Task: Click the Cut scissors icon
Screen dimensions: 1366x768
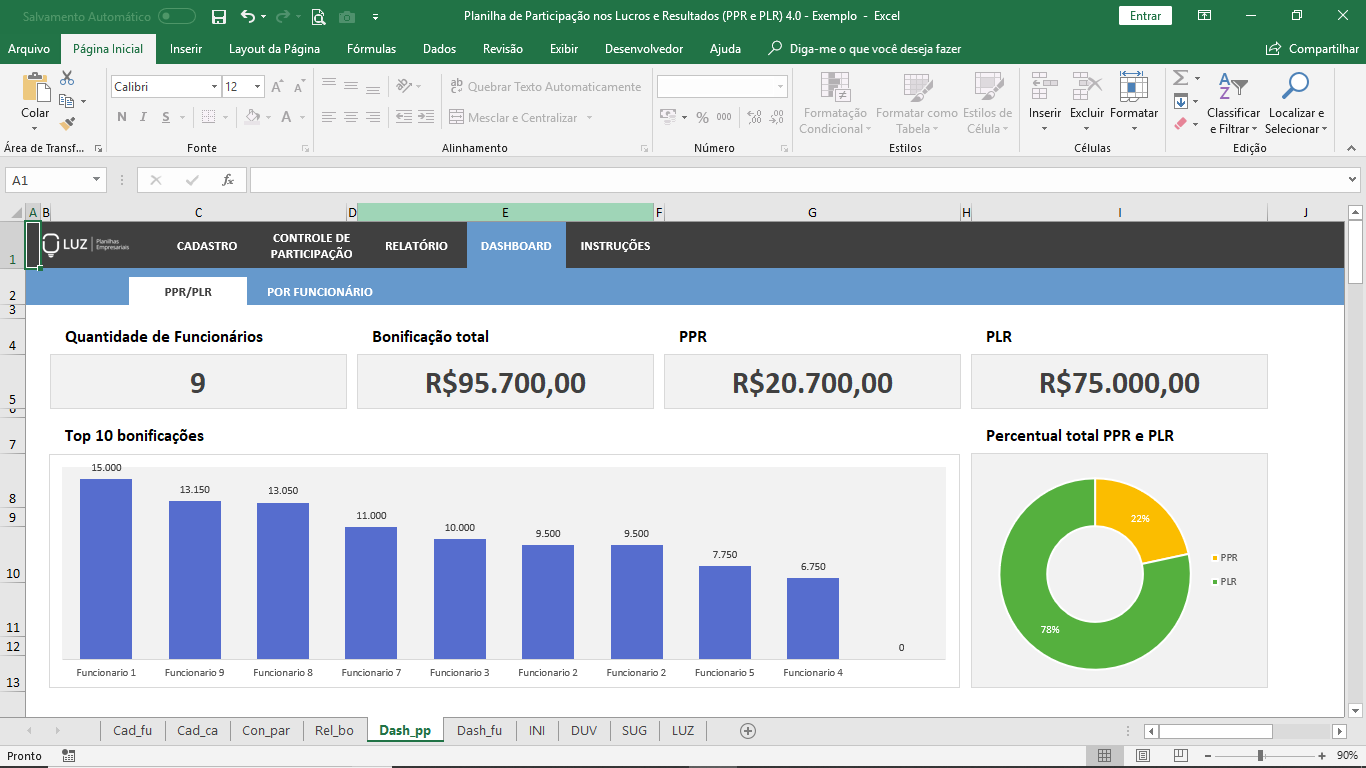Action: (x=67, y=78)
